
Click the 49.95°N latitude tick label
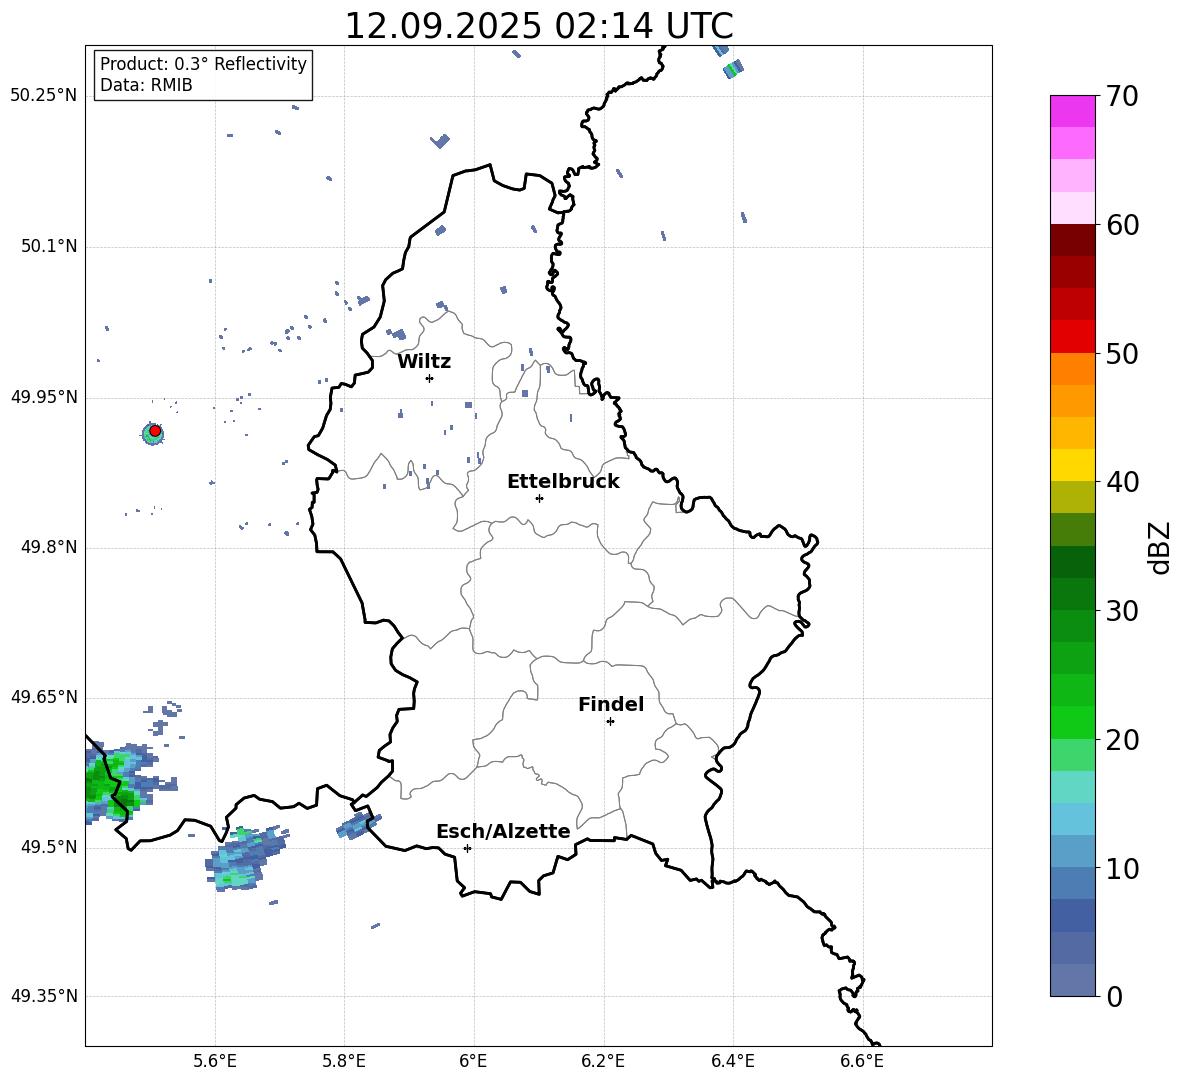pyautogui.click(x=44, y=397)
